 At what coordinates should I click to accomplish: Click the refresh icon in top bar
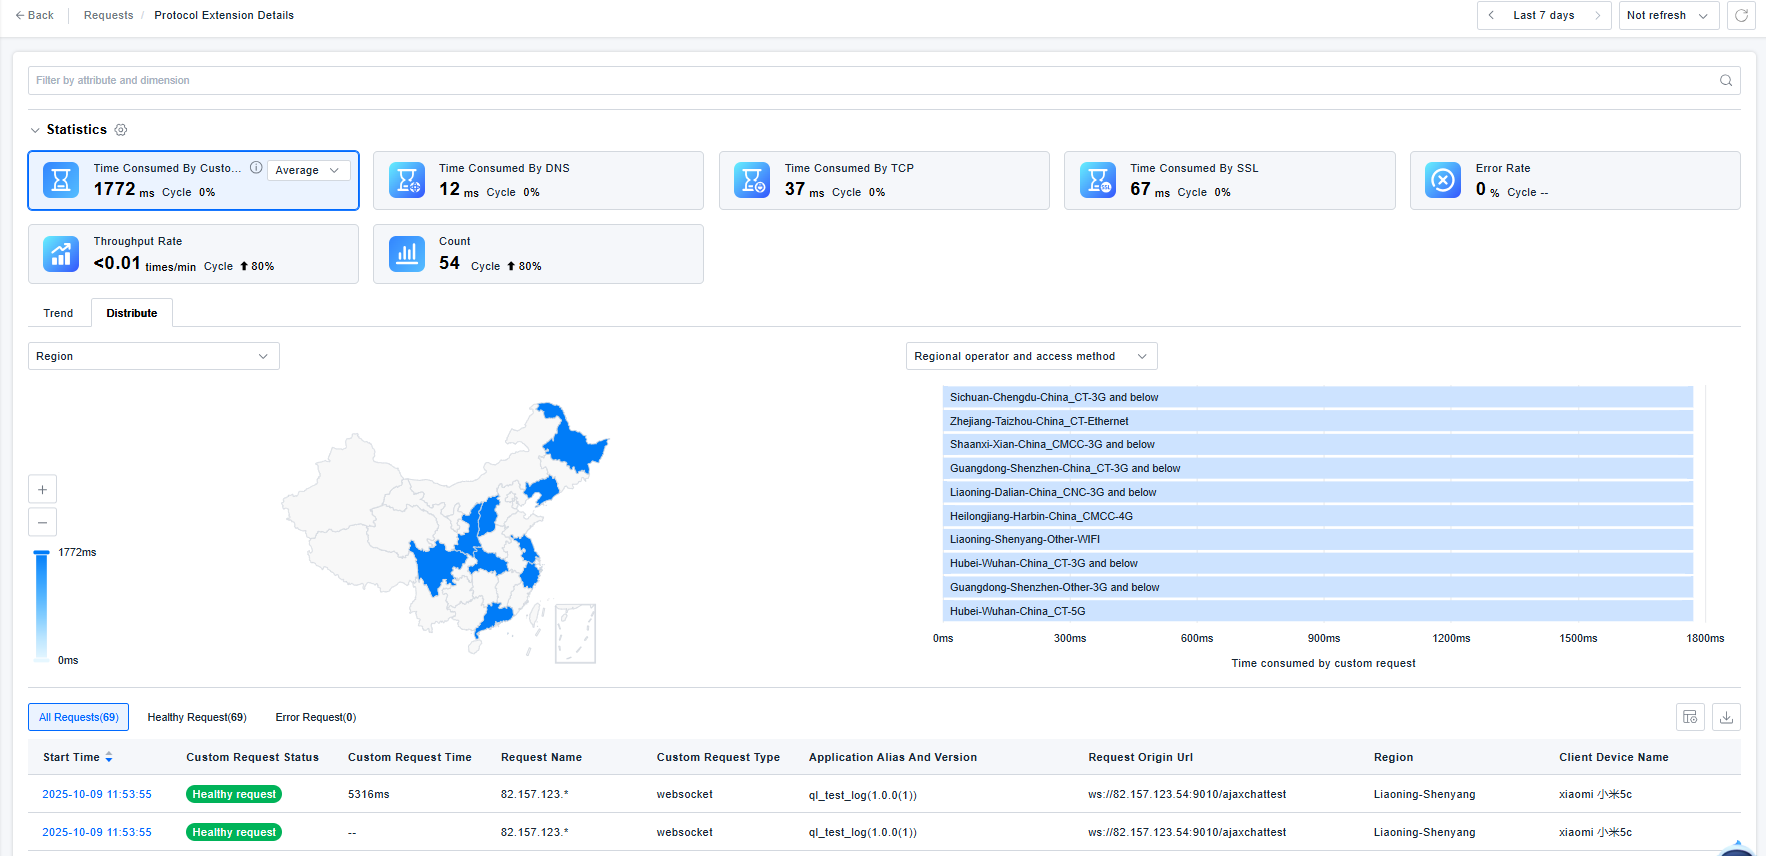click(x=1741, y=16)
